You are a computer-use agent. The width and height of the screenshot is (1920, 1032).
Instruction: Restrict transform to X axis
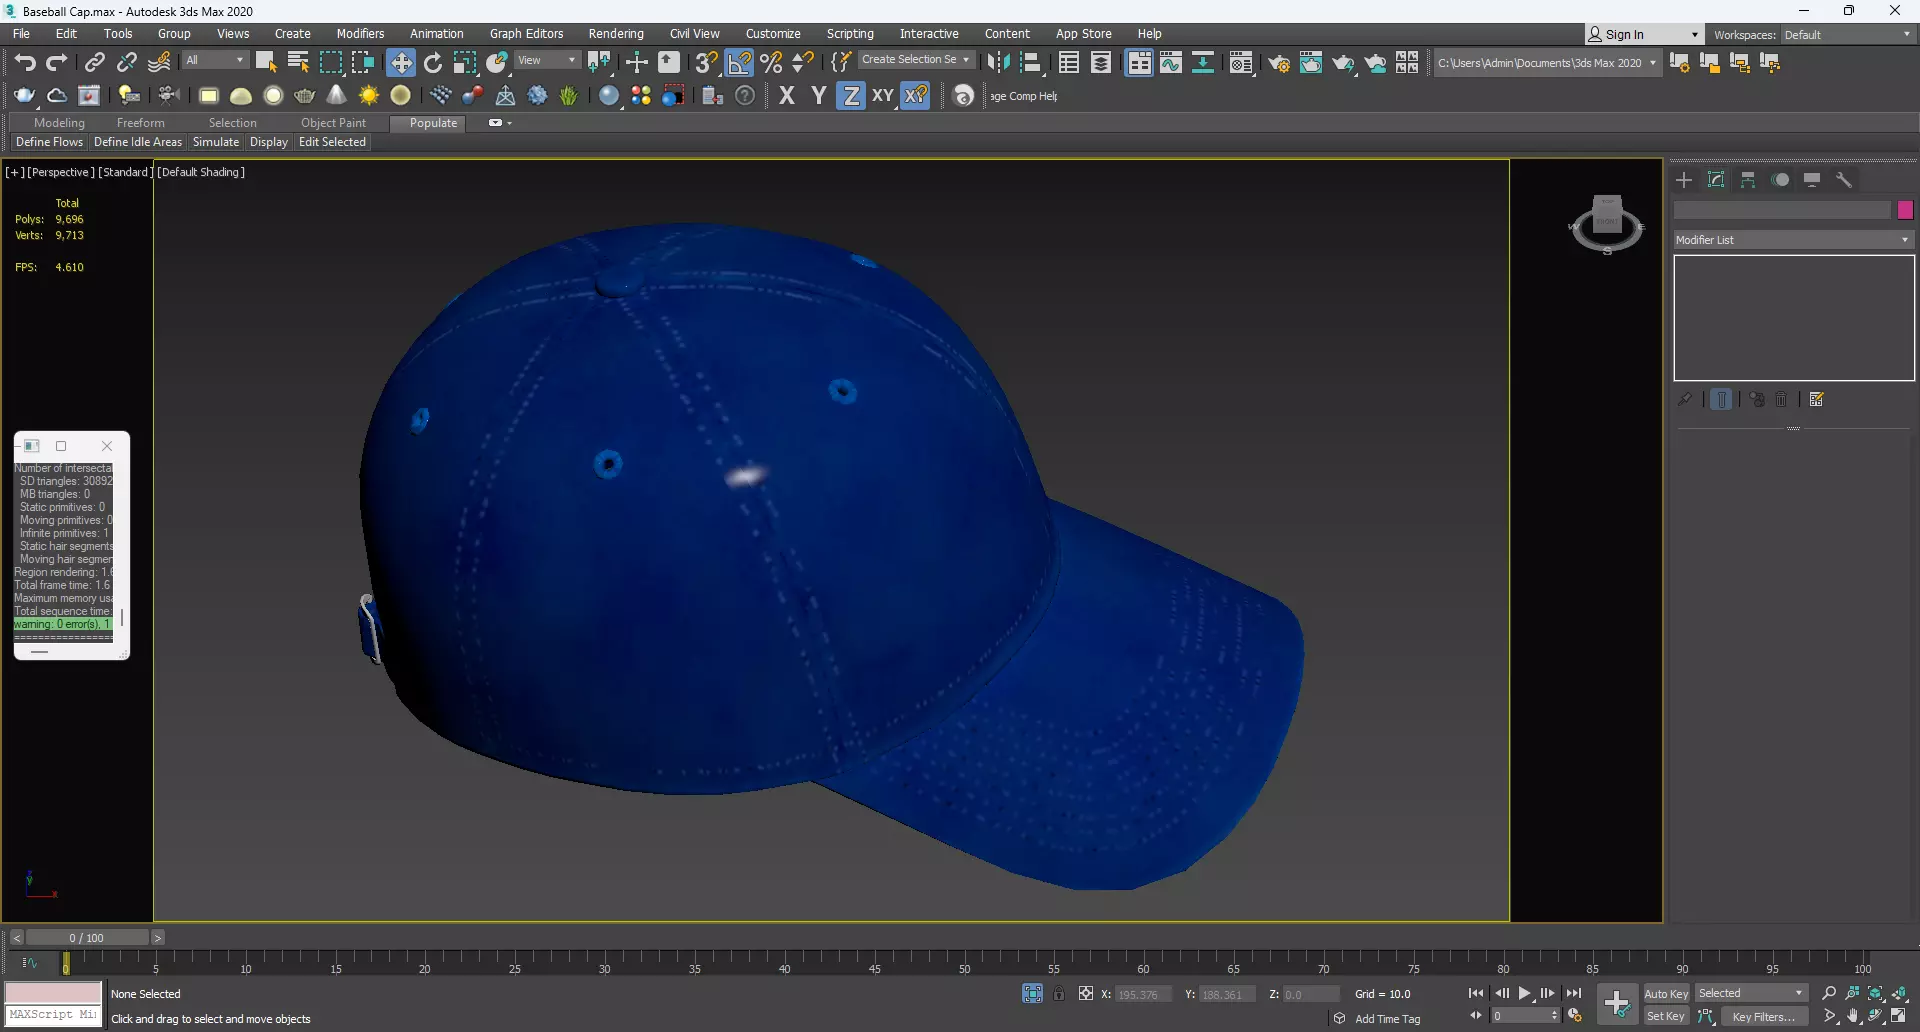pos(787,96)
